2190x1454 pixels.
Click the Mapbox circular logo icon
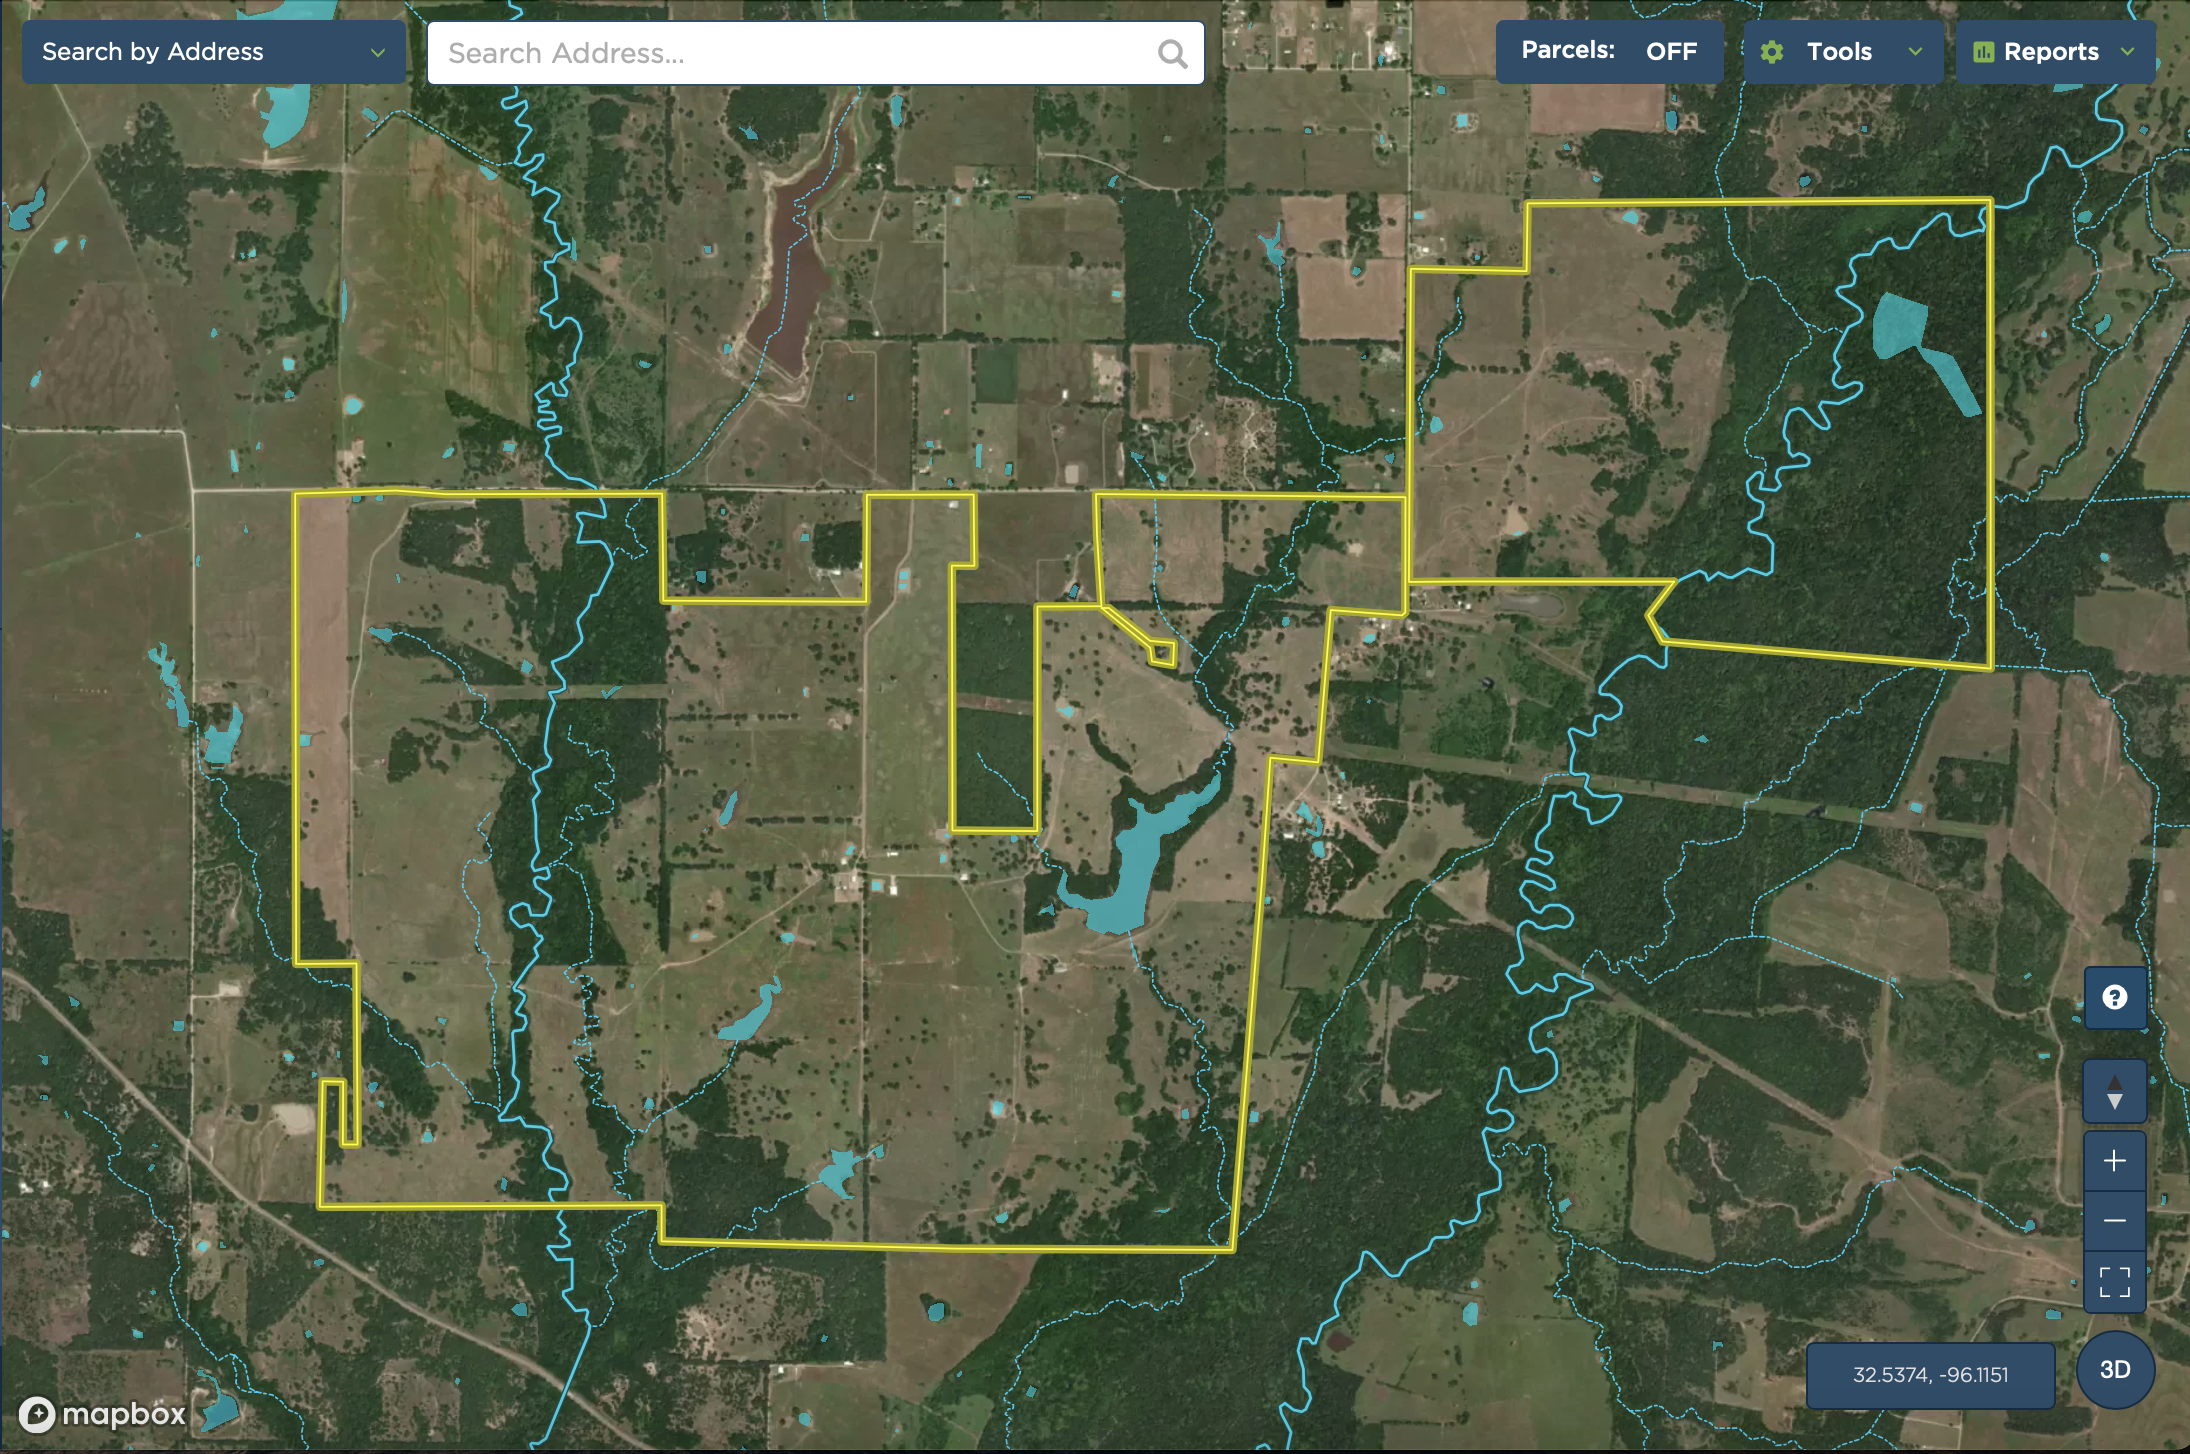[37, 1414]
